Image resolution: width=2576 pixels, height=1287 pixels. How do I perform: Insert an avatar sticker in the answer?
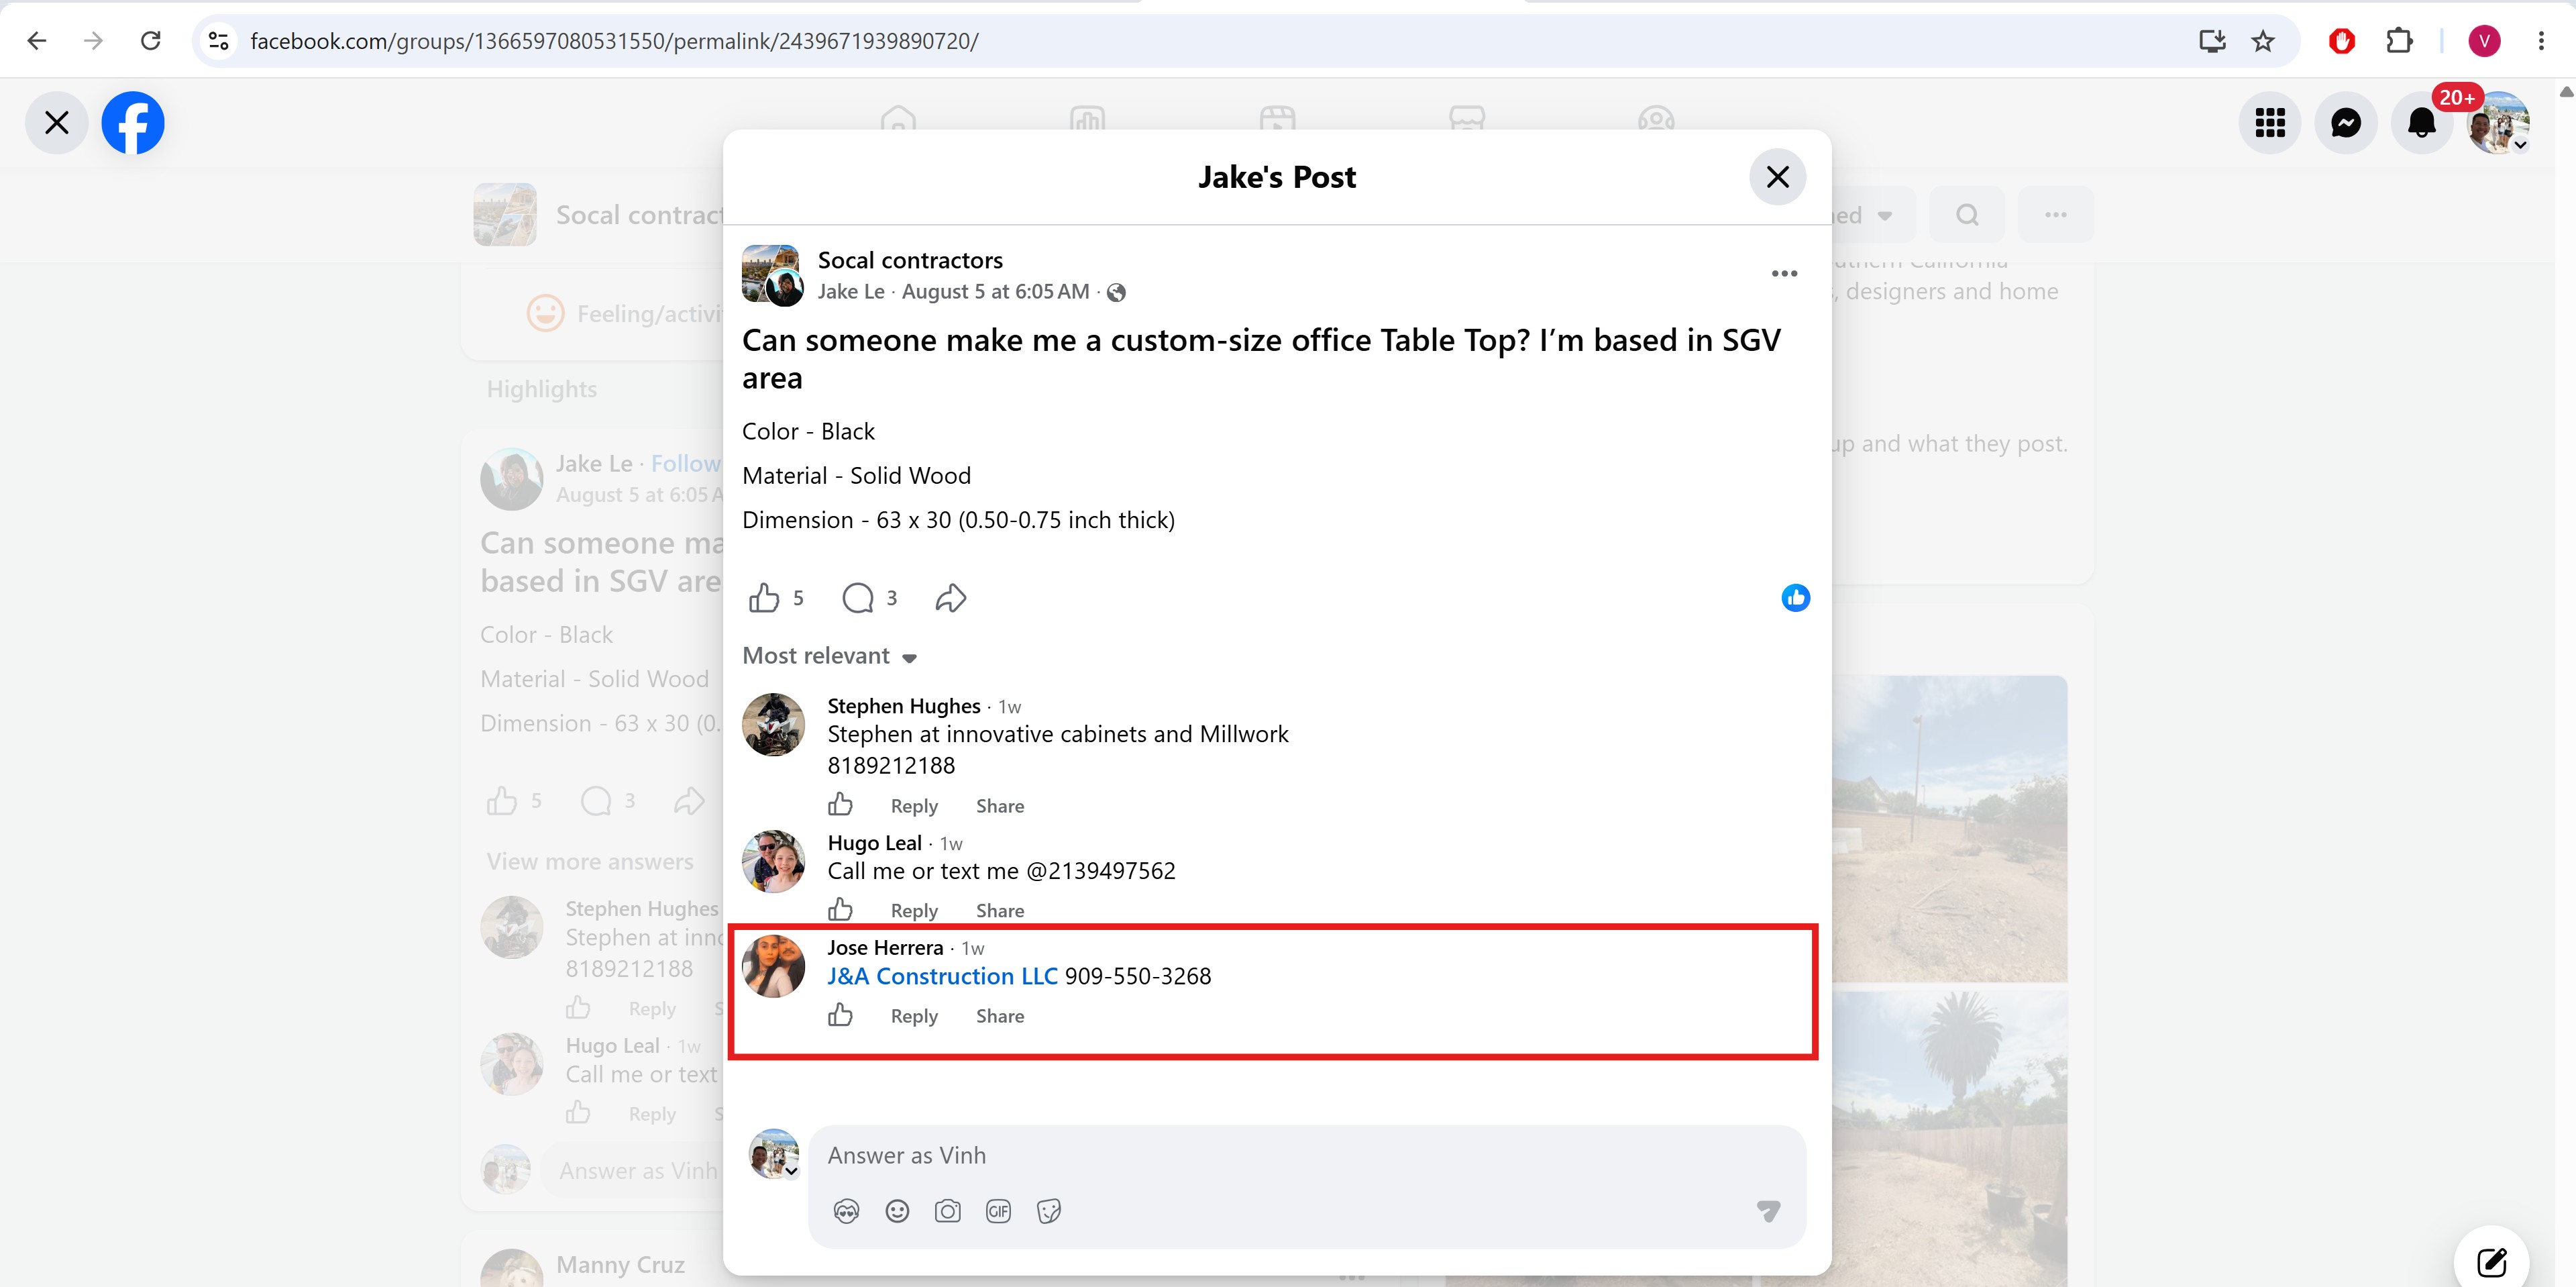click(846, 1212)
